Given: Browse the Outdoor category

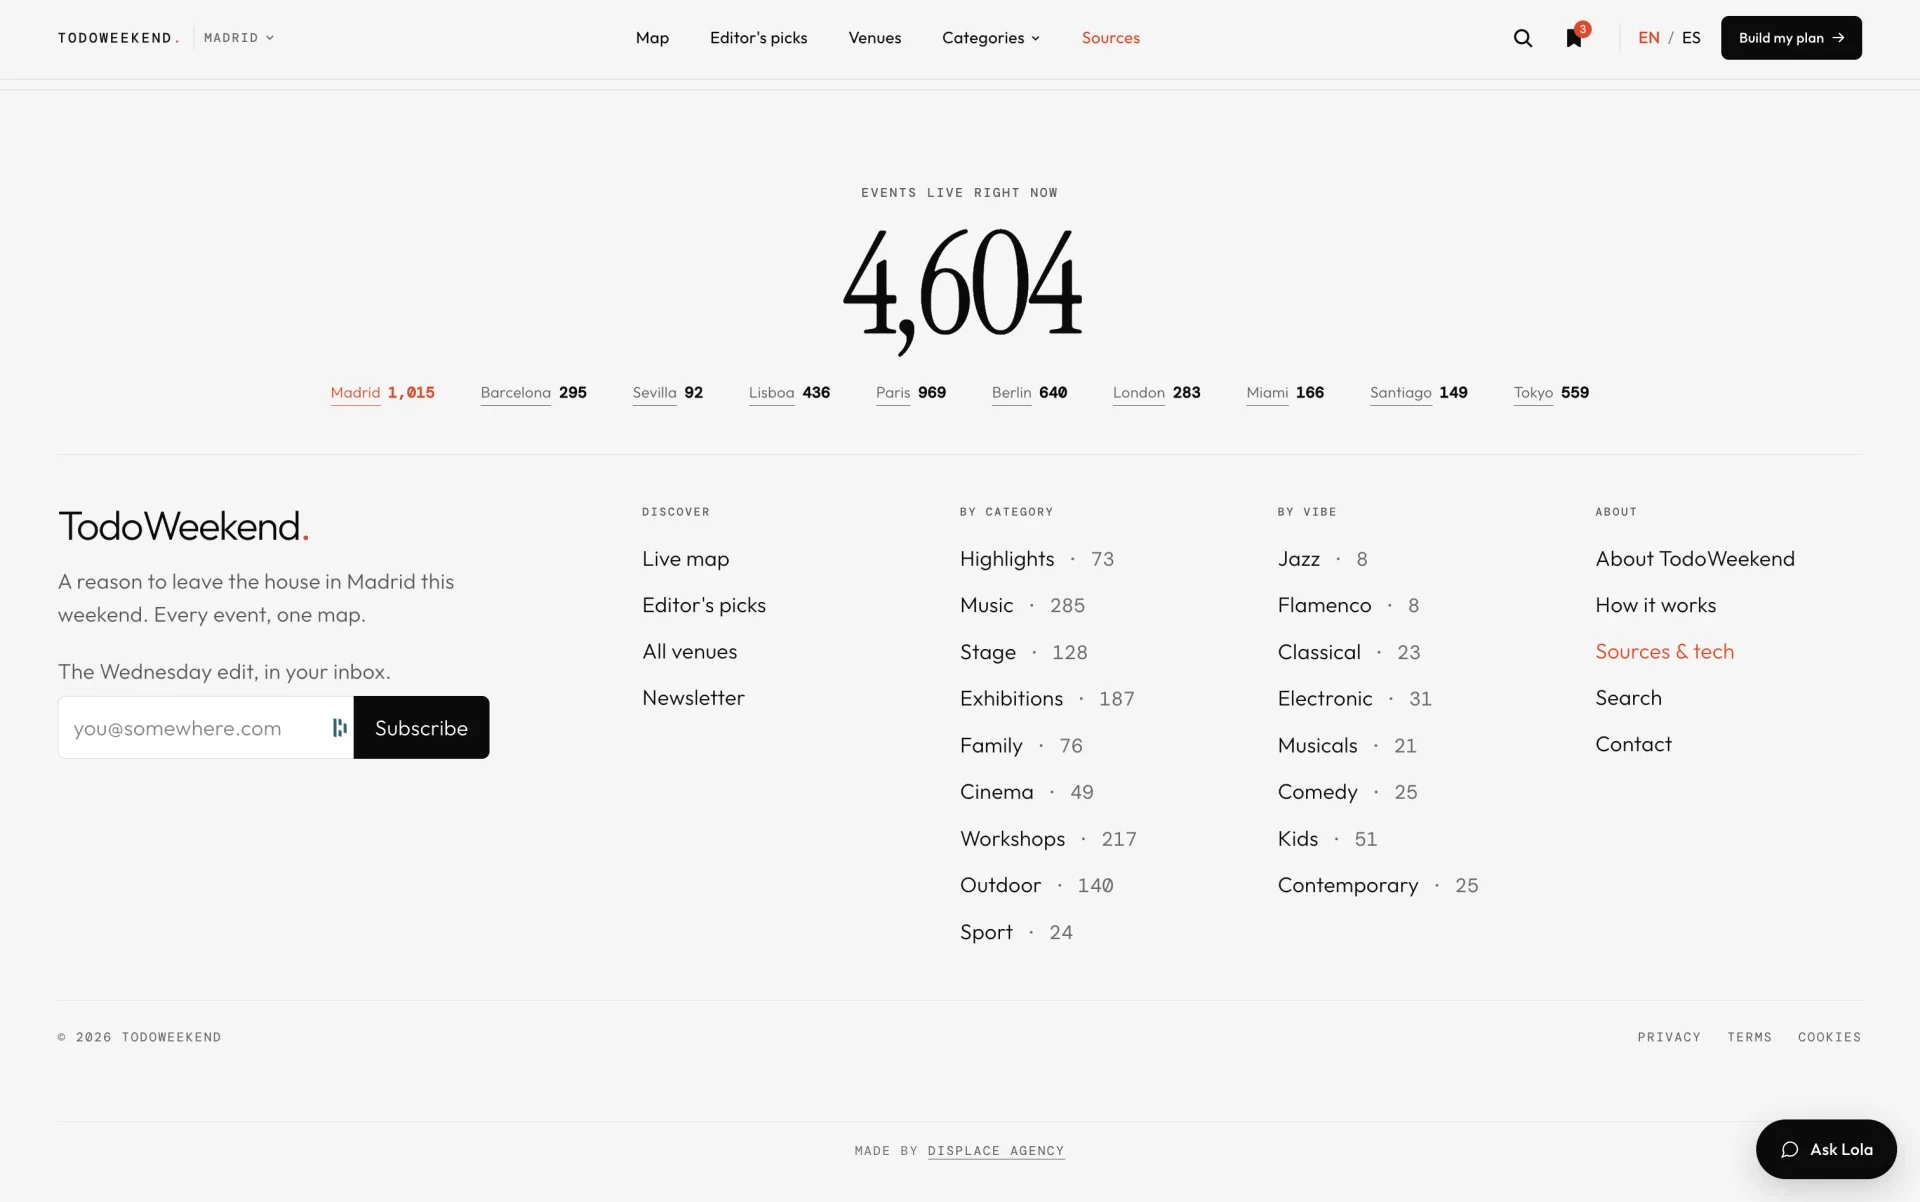Looking at the screenshot, I should click(x=1000, y=885).
